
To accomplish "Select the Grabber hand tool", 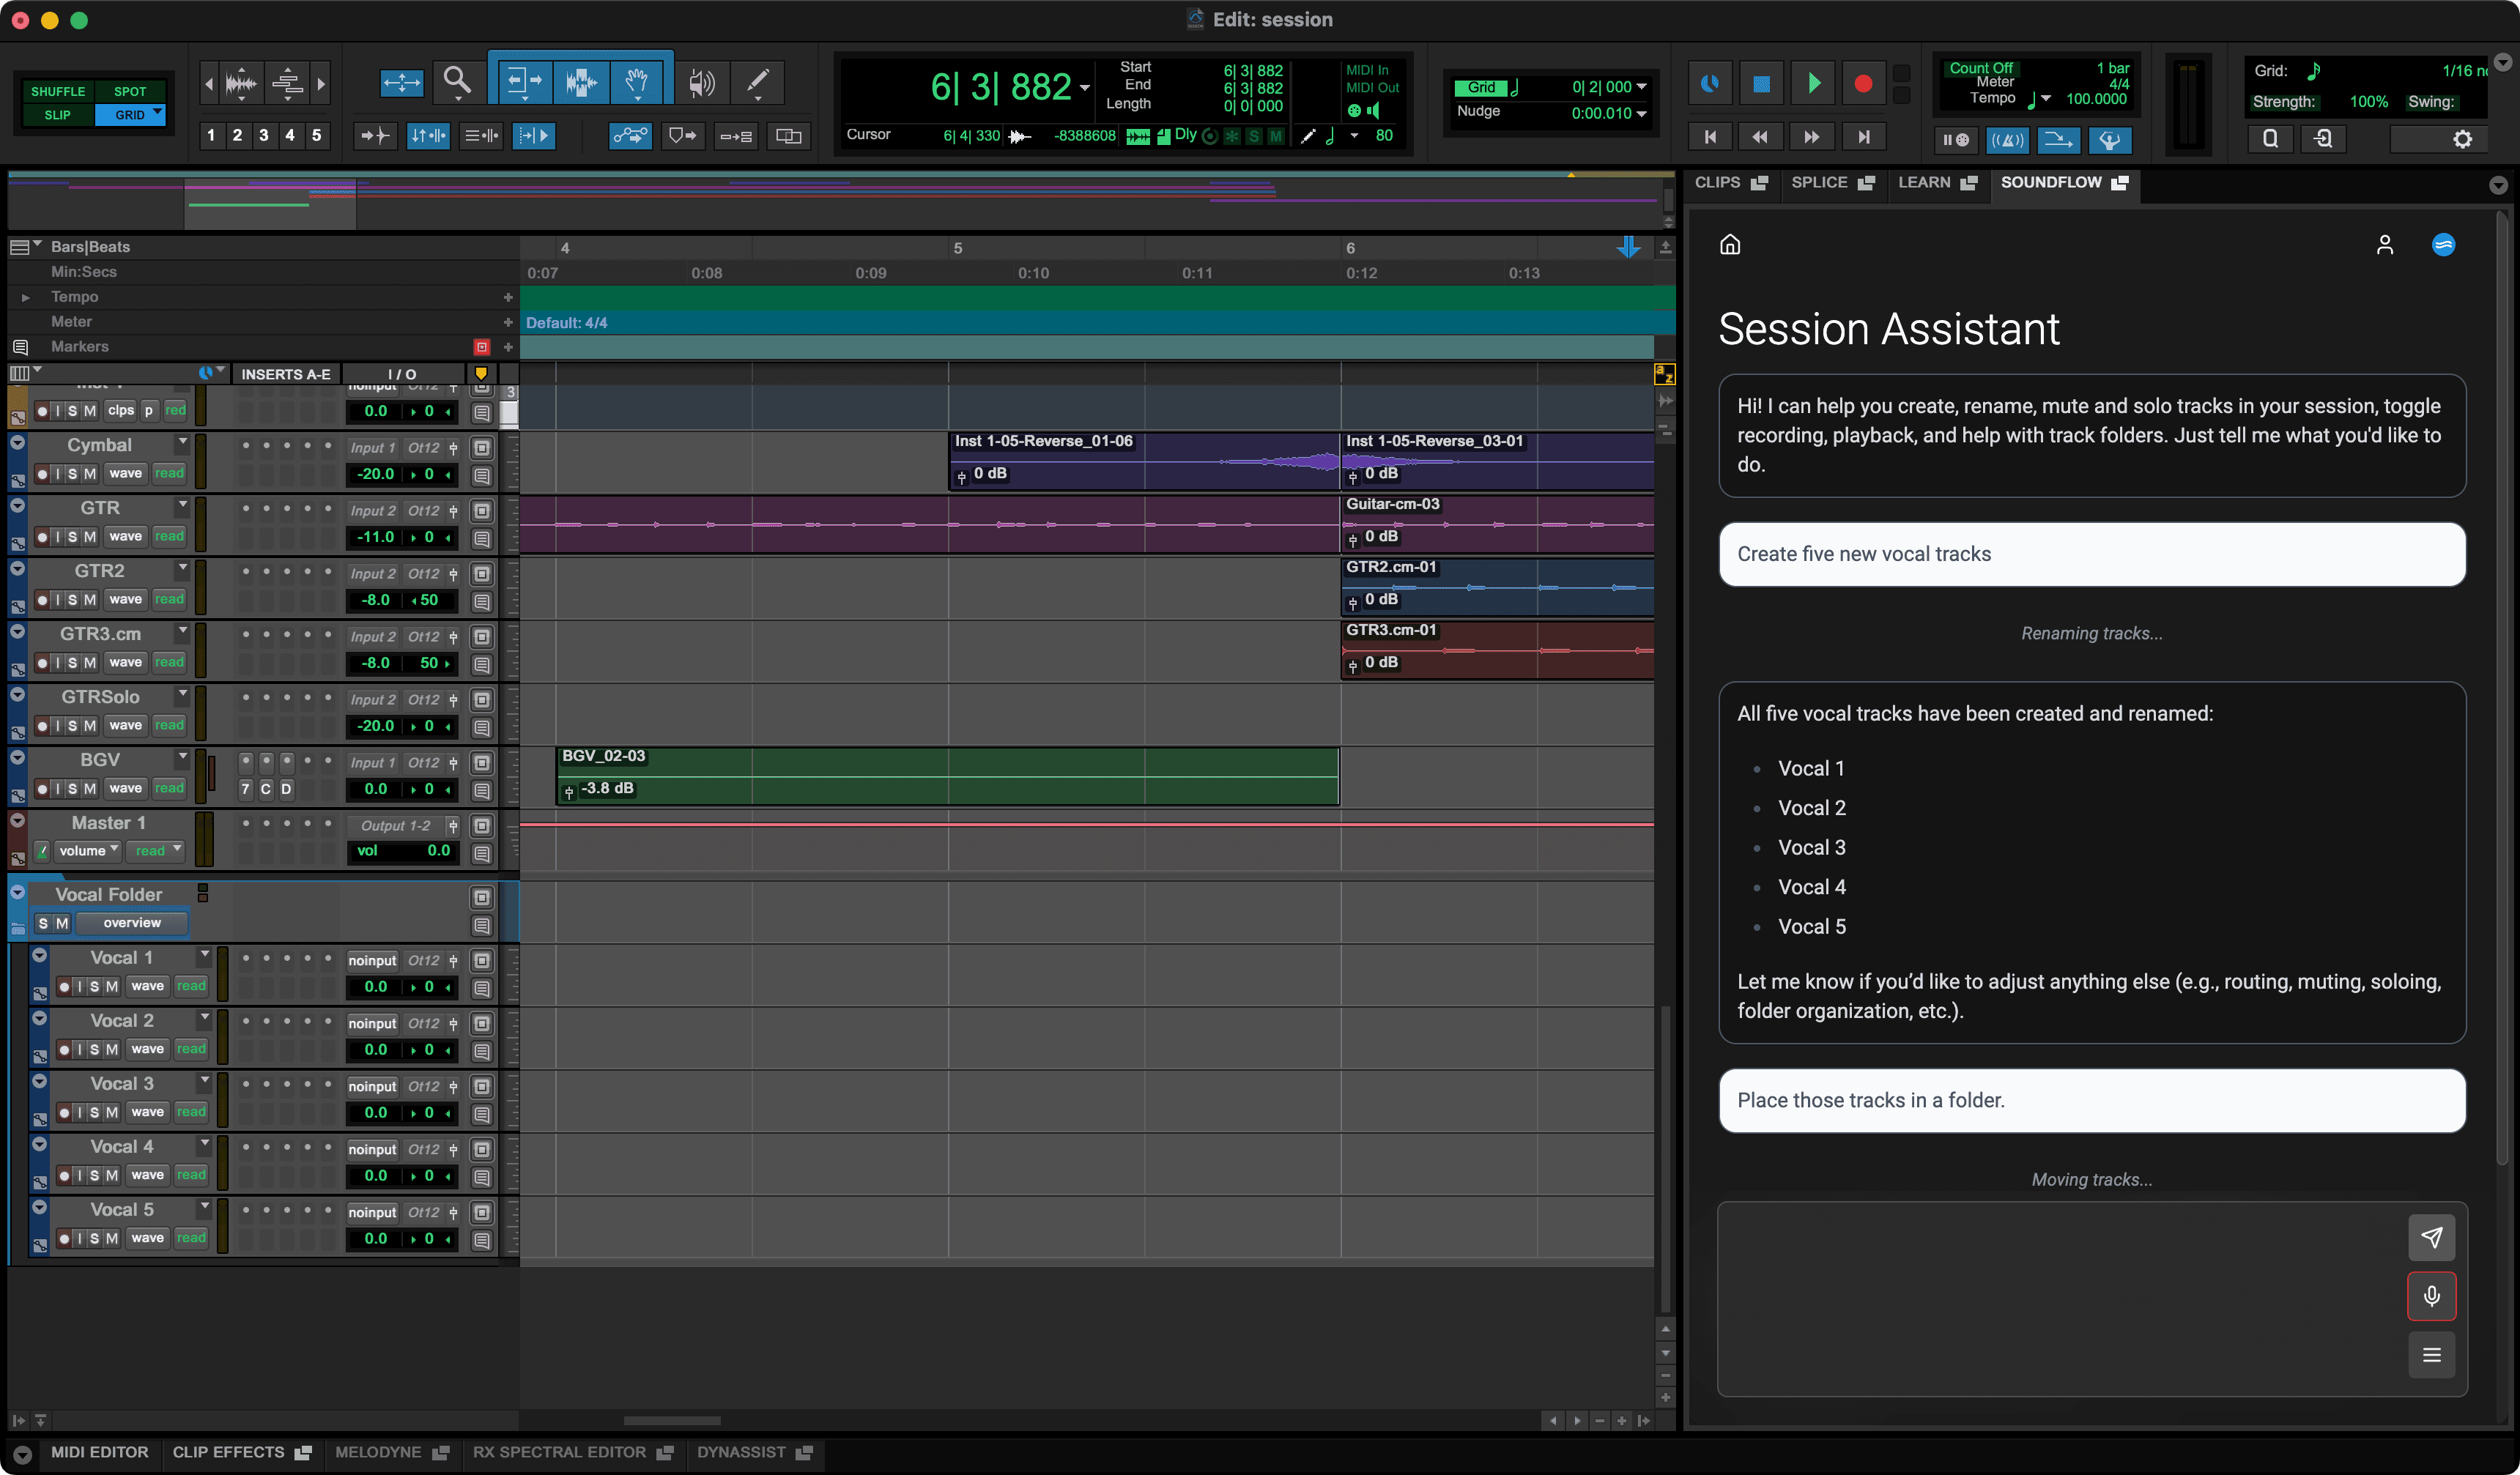I will (x=636, y=81).
